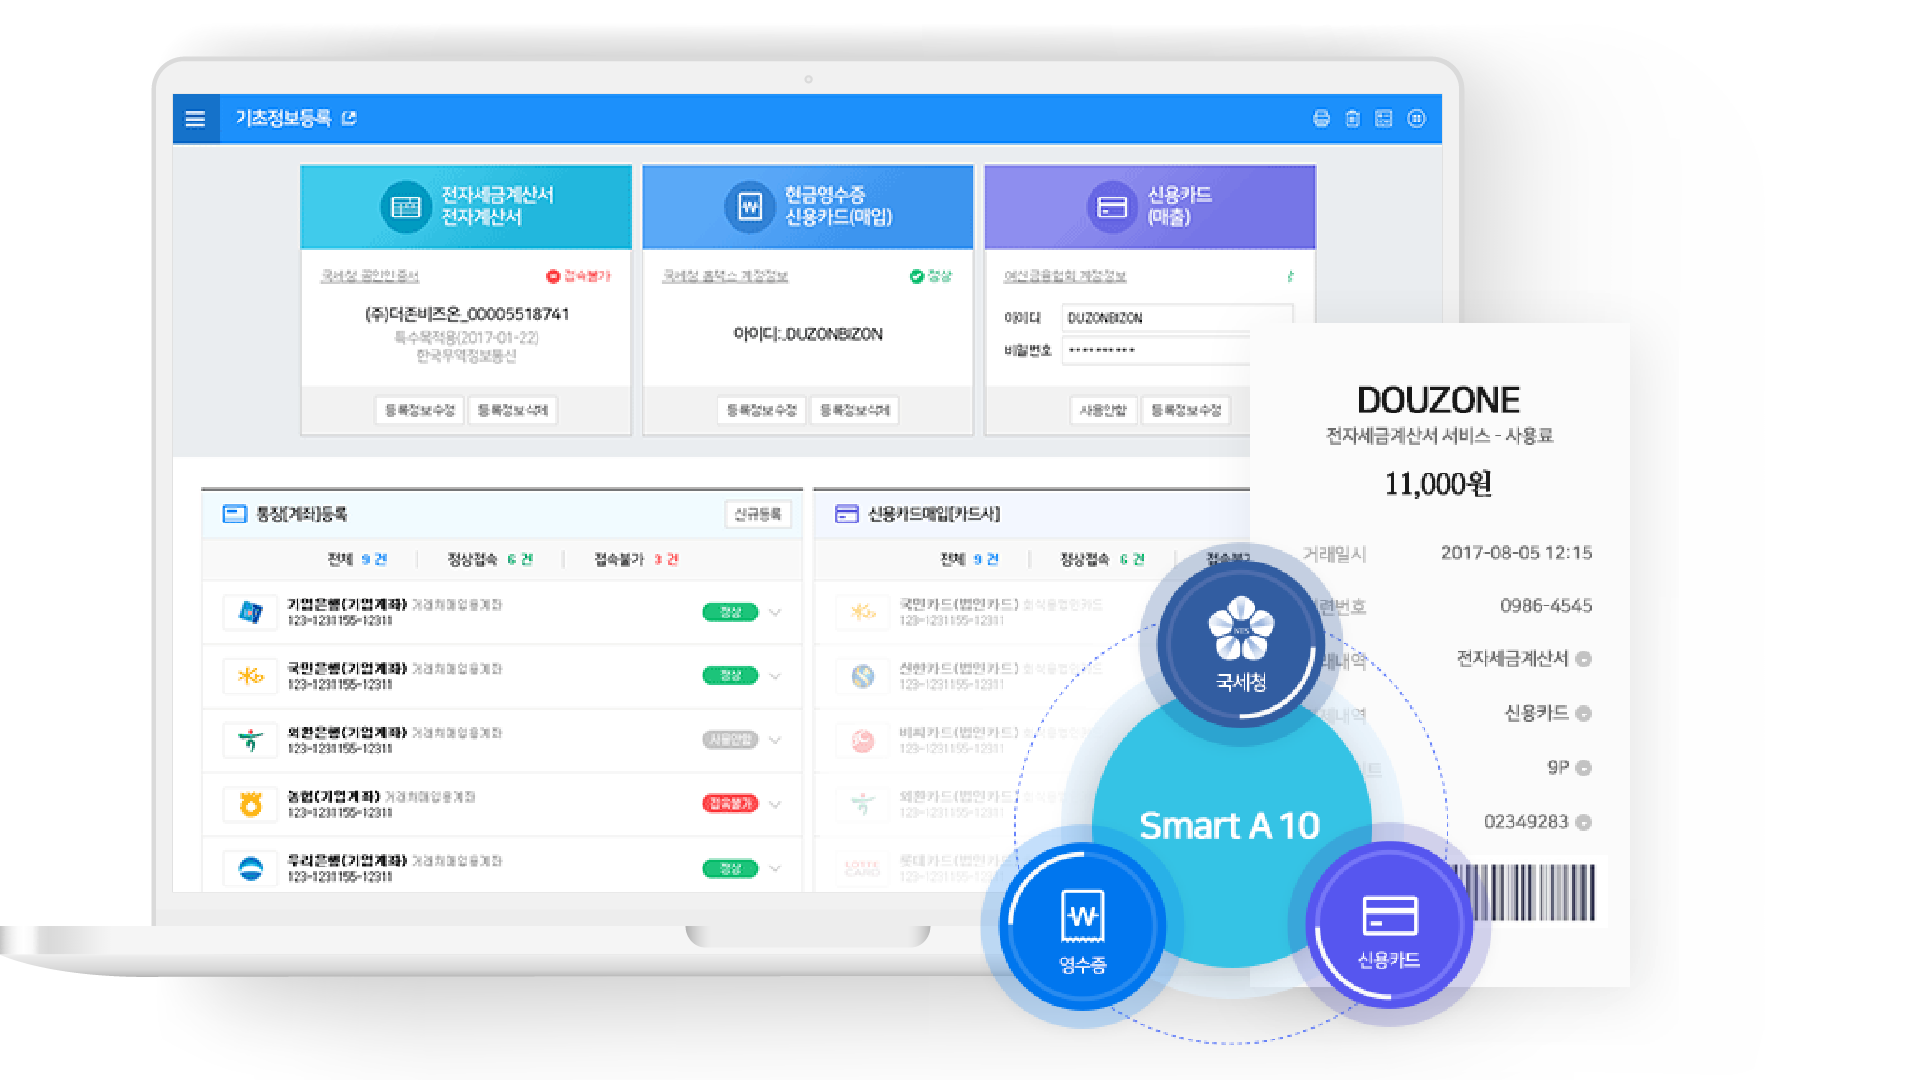
Task: Click 등록정보삭제 in 현금영수증 card
Action: [854, 410]
